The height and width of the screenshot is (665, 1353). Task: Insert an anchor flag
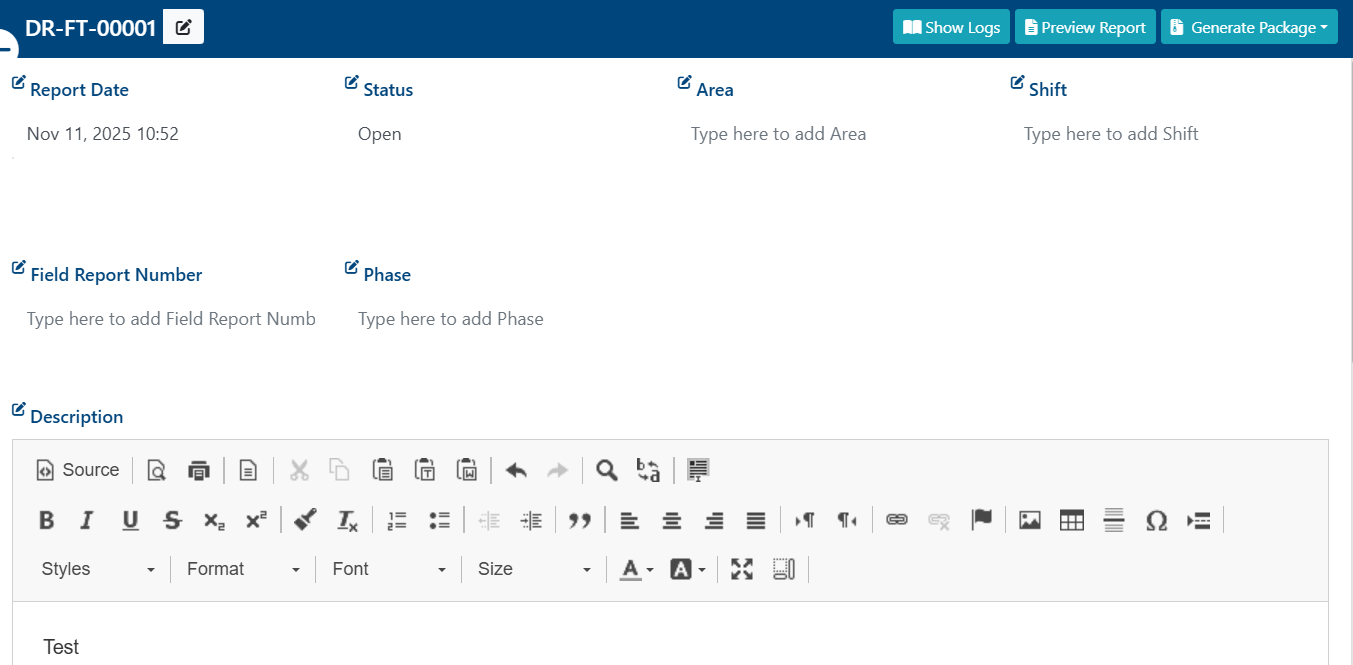click(982, 520)
